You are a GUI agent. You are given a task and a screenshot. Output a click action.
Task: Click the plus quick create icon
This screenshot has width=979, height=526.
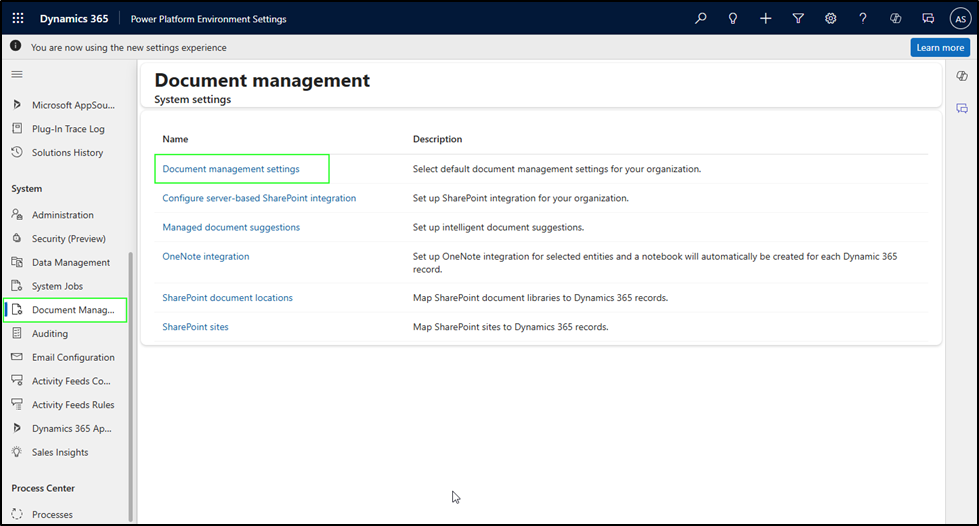click(765, 18)
